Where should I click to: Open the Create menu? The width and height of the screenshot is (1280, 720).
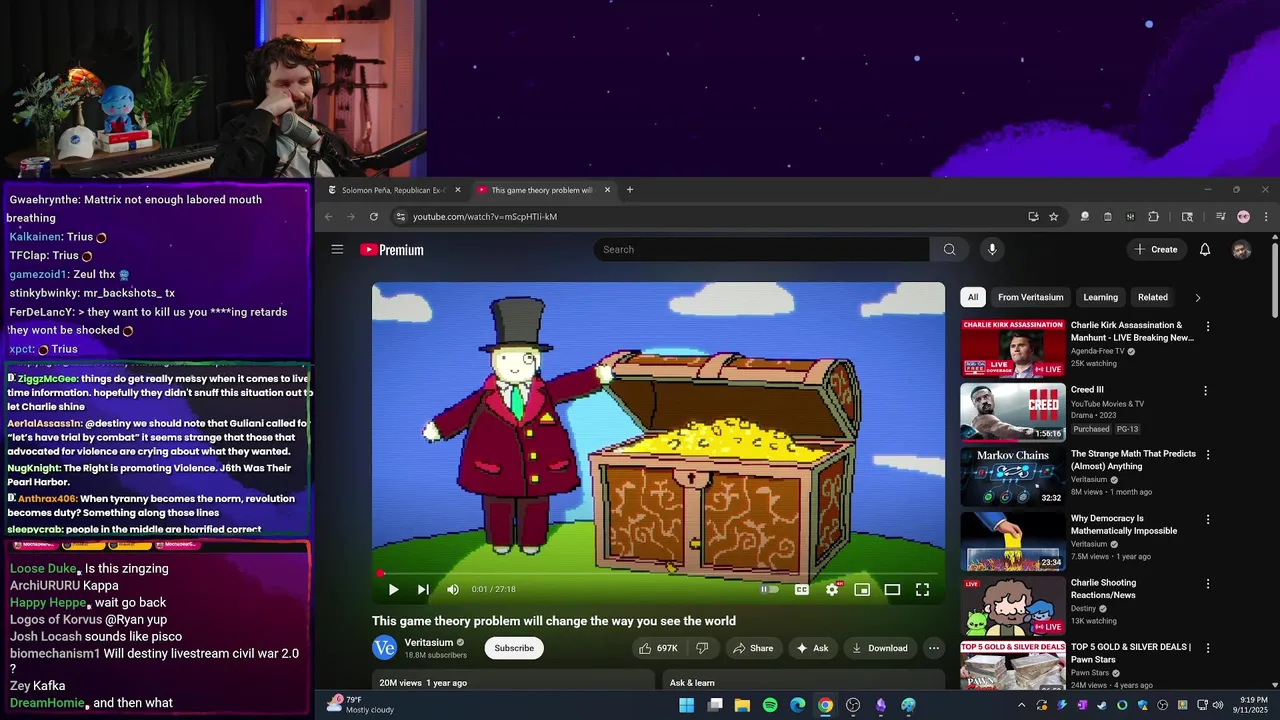pos(1156,249)
